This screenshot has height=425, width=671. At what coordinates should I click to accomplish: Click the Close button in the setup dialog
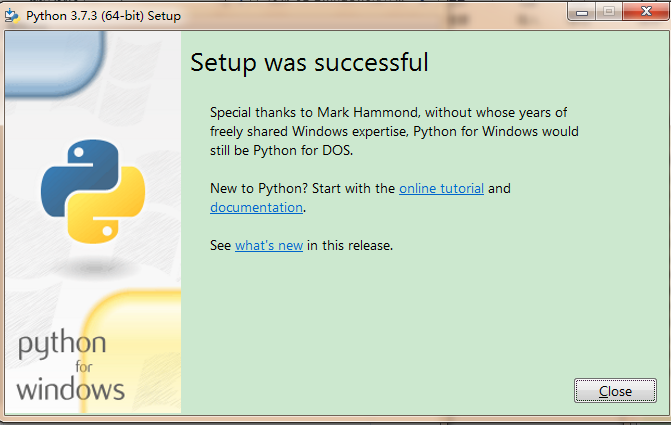[615, 390]
